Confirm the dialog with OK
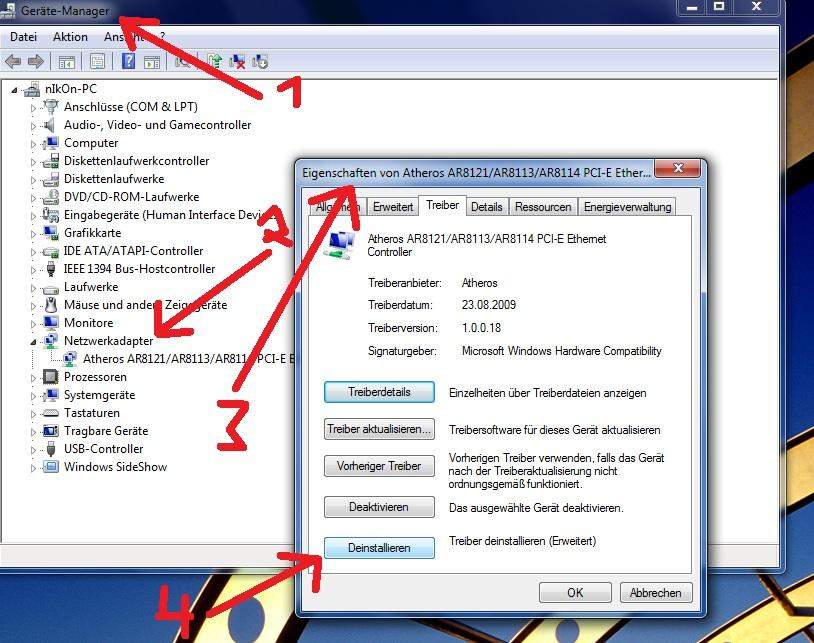 [575, 592]
